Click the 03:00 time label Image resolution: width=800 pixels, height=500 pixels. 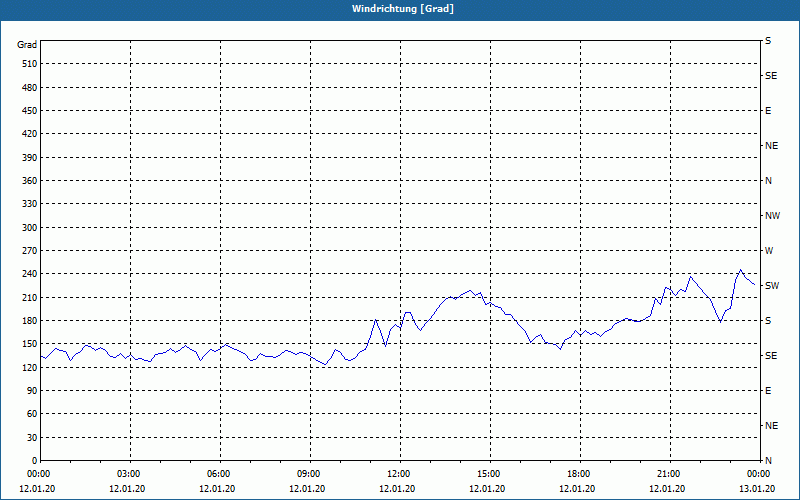[130, 474]
